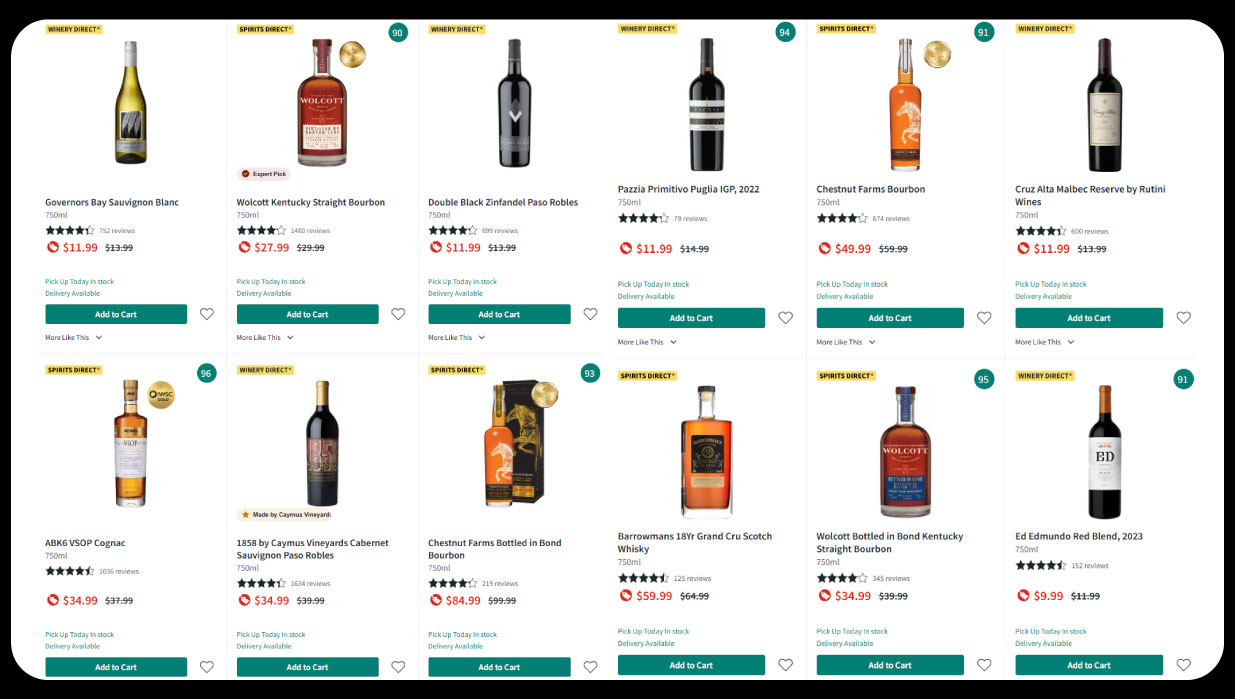Save Double Black Zinfandel to favorites heart
This screenshot has height=699, width=1235.
click(590, 314)
